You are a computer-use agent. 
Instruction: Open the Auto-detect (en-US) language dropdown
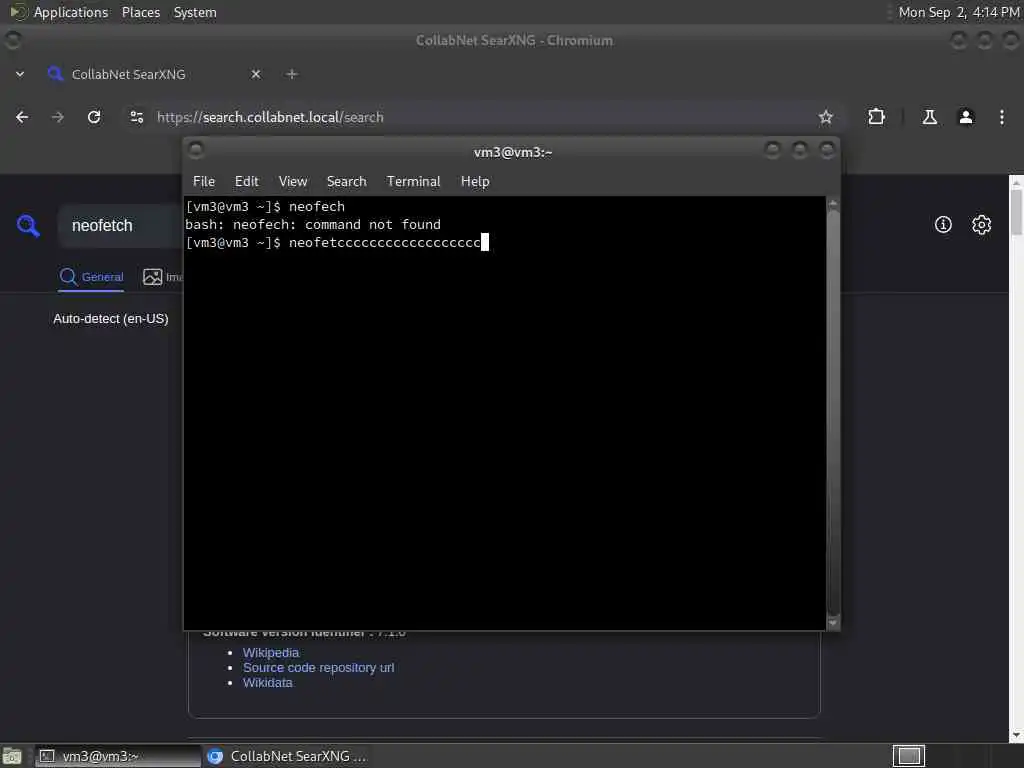click(111, 319)
